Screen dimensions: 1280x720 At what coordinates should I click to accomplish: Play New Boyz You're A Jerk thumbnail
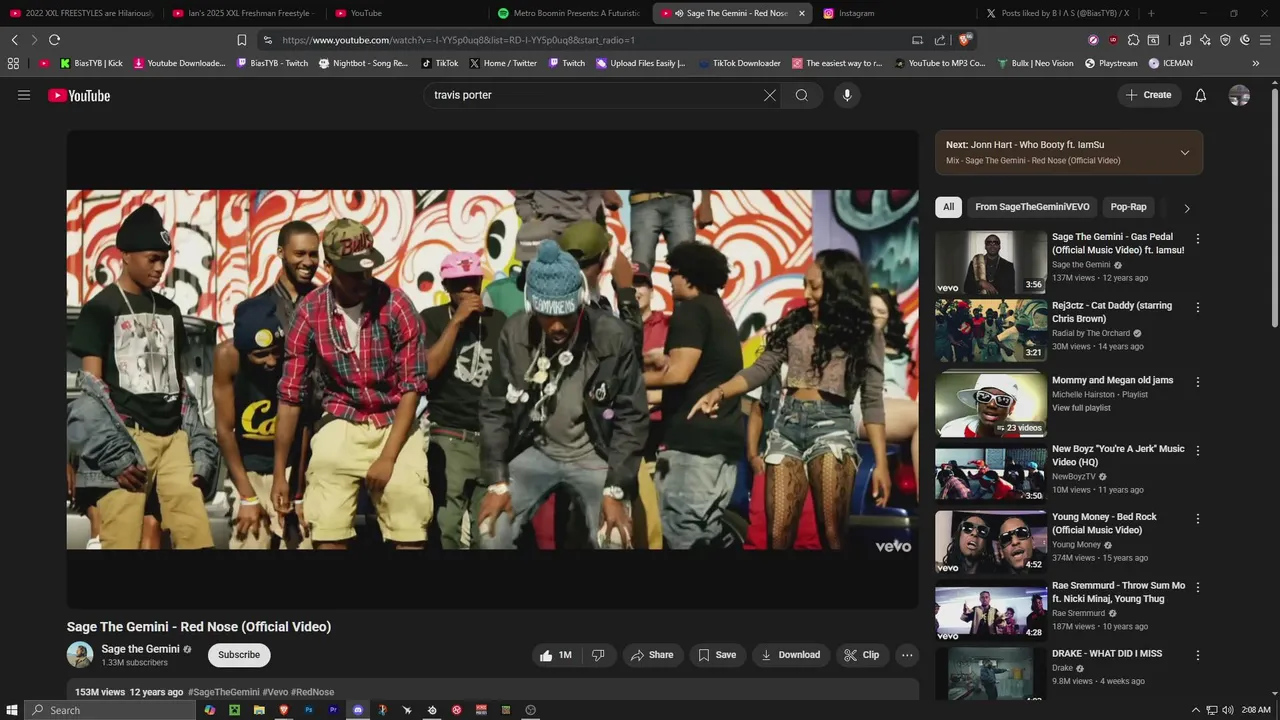coord(991,474)
